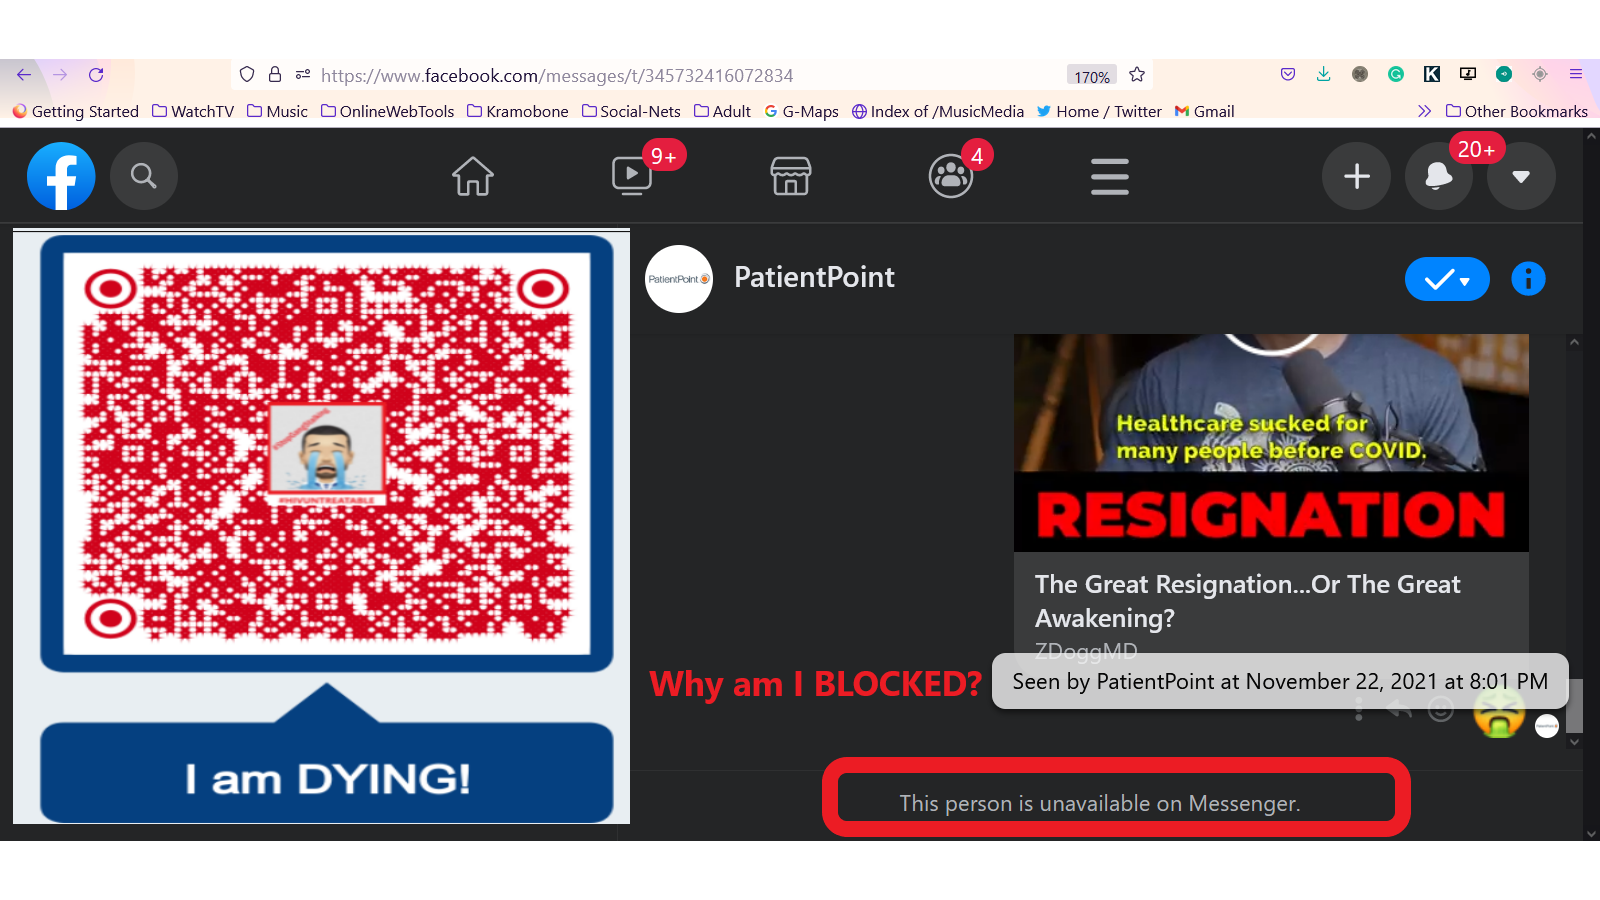Reload the page in browser
This screenshot has height=900, width=1600.
(x=96, y=75)
